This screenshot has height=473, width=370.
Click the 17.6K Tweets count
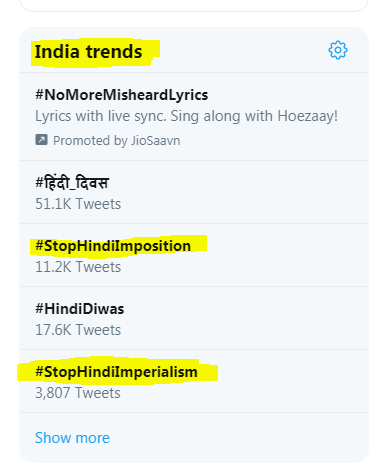pos(78,330)
